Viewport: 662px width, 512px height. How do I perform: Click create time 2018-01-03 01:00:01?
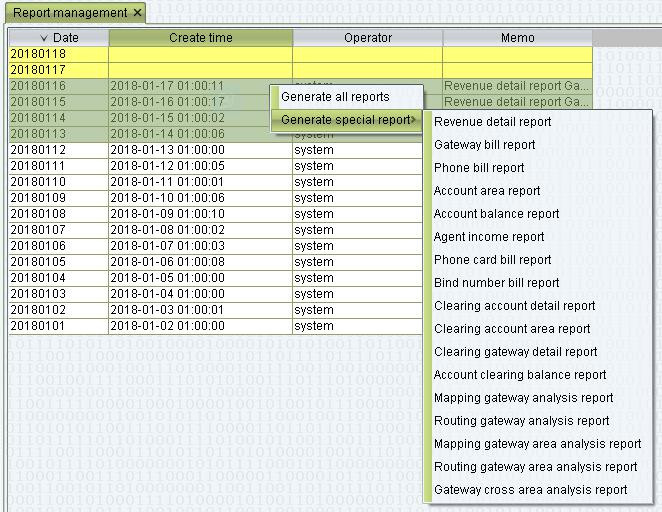201,311
